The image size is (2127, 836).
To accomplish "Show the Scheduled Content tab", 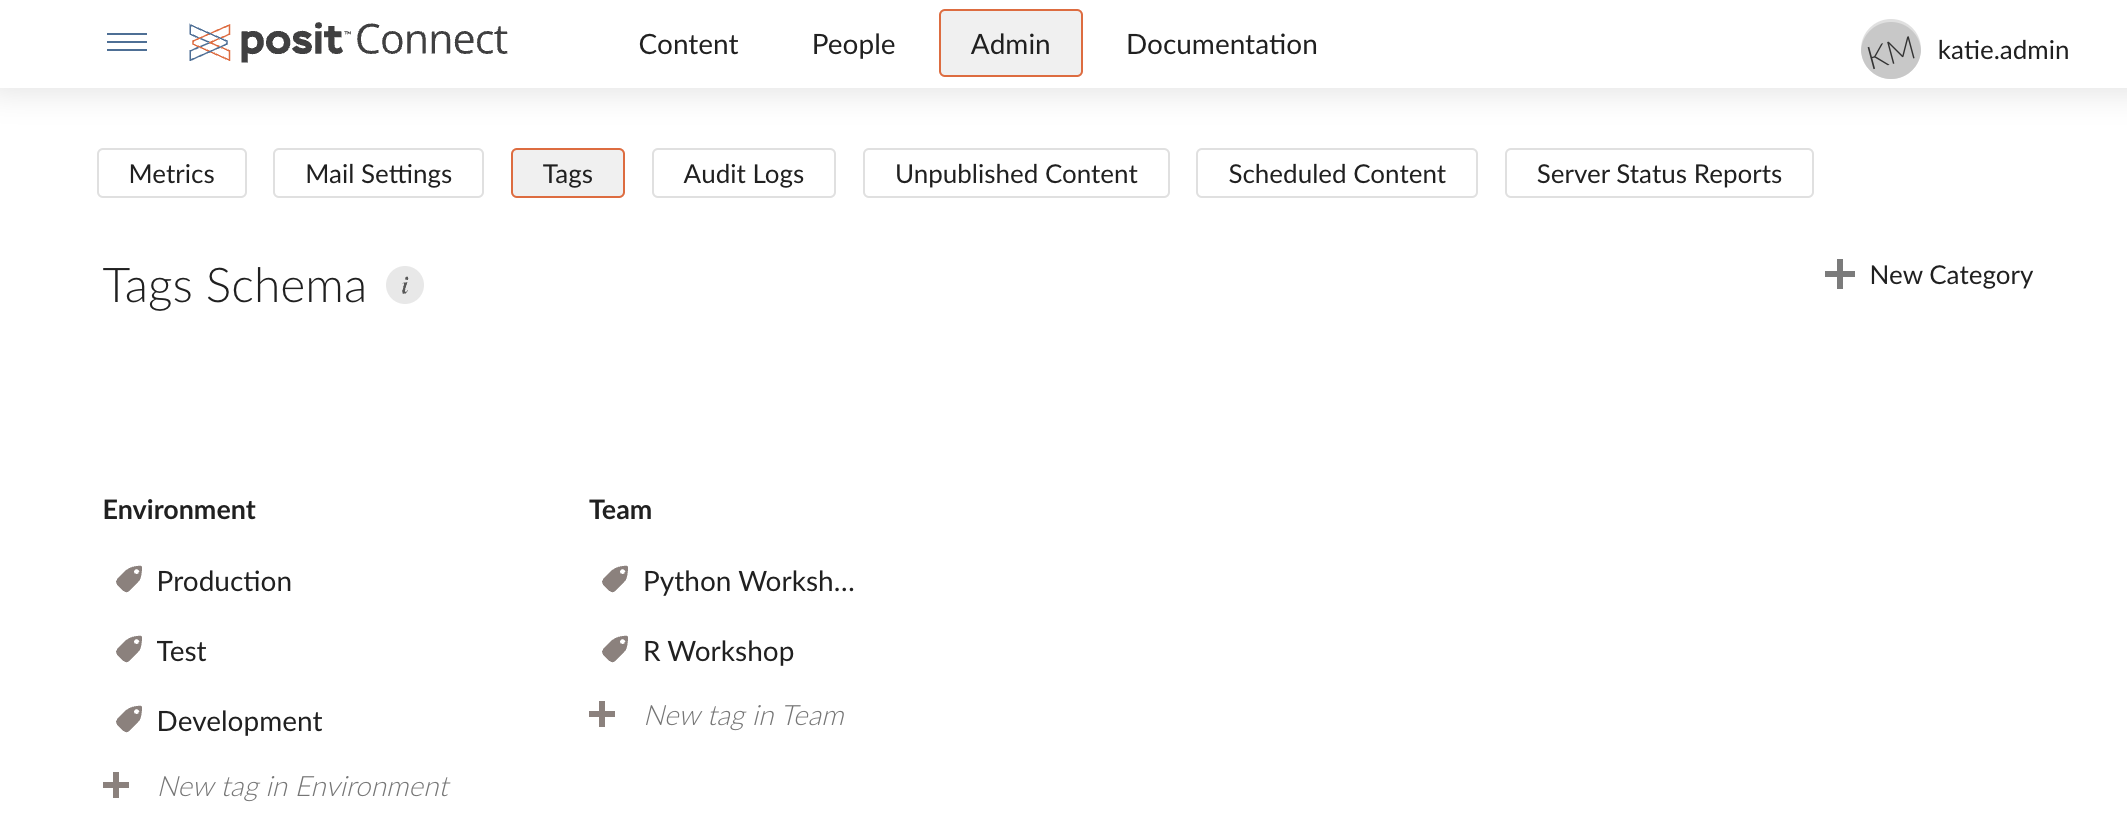I will (x=1336, y=174).
